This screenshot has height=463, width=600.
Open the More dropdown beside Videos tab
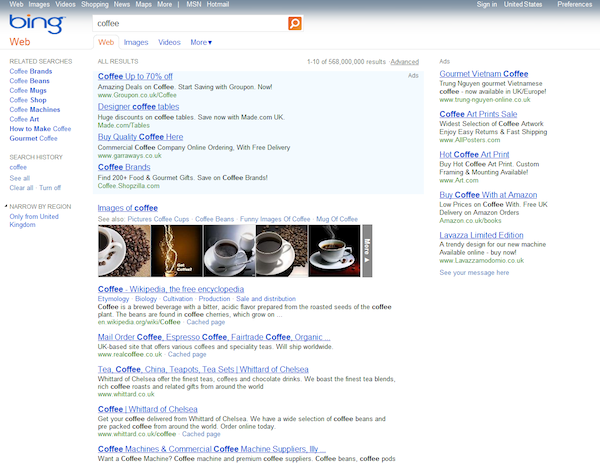click(x=202, y=43)
